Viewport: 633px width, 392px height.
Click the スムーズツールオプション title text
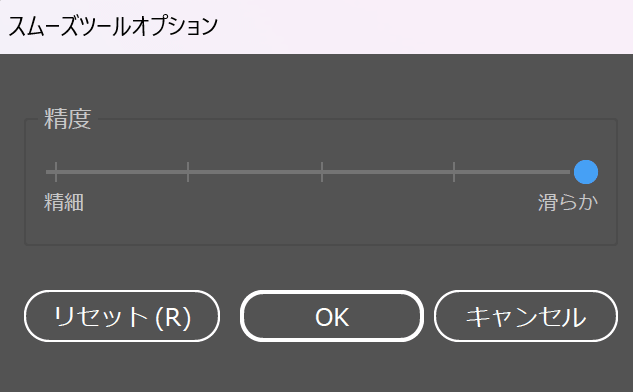point(113,27)
